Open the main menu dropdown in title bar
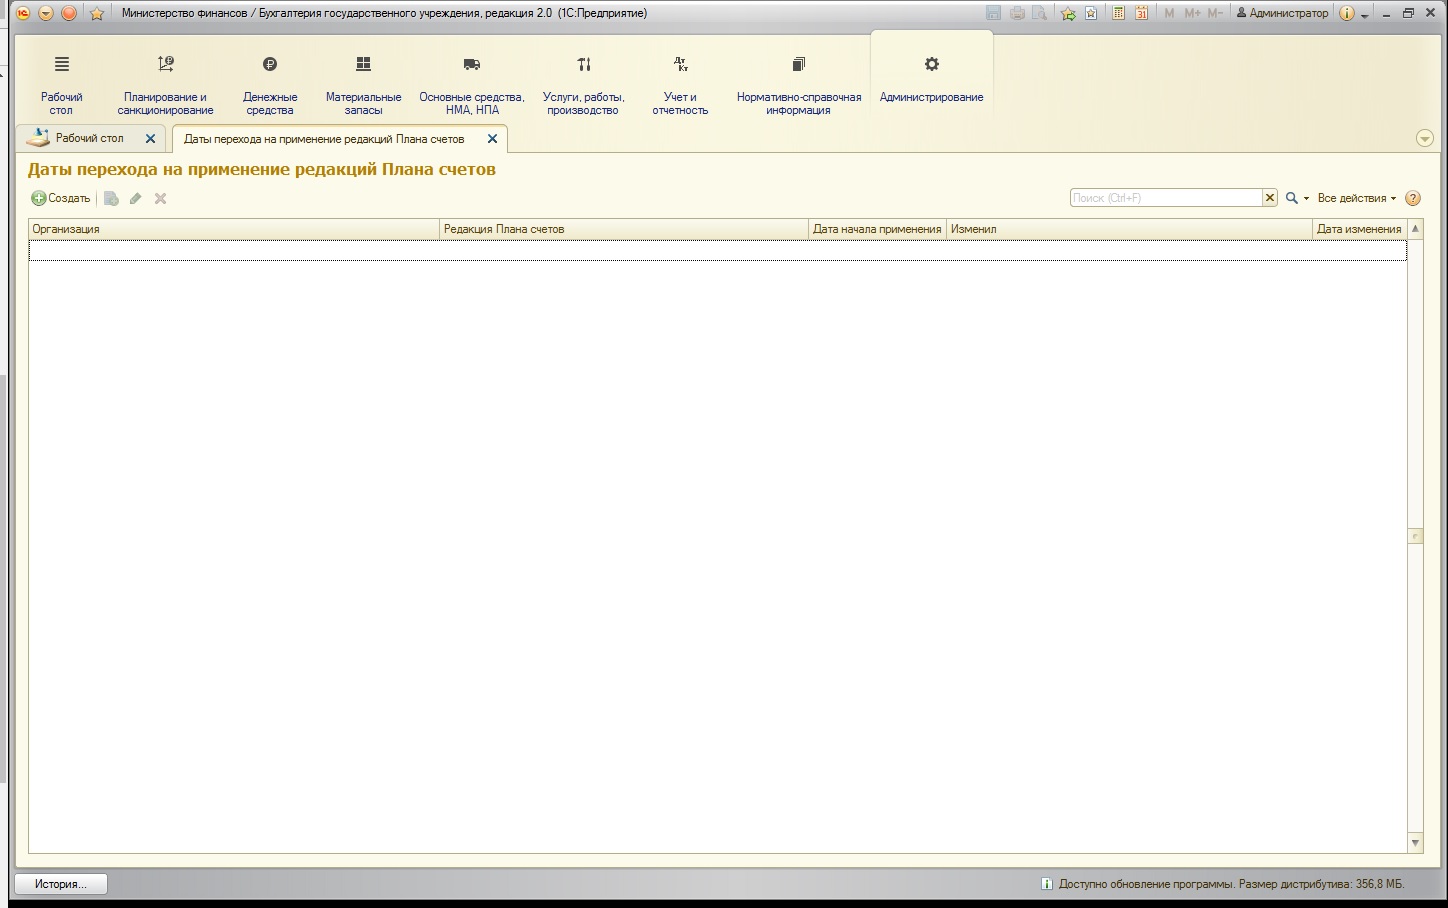Viewport: 1448px width, 908px height. click(x=46, y=13)
